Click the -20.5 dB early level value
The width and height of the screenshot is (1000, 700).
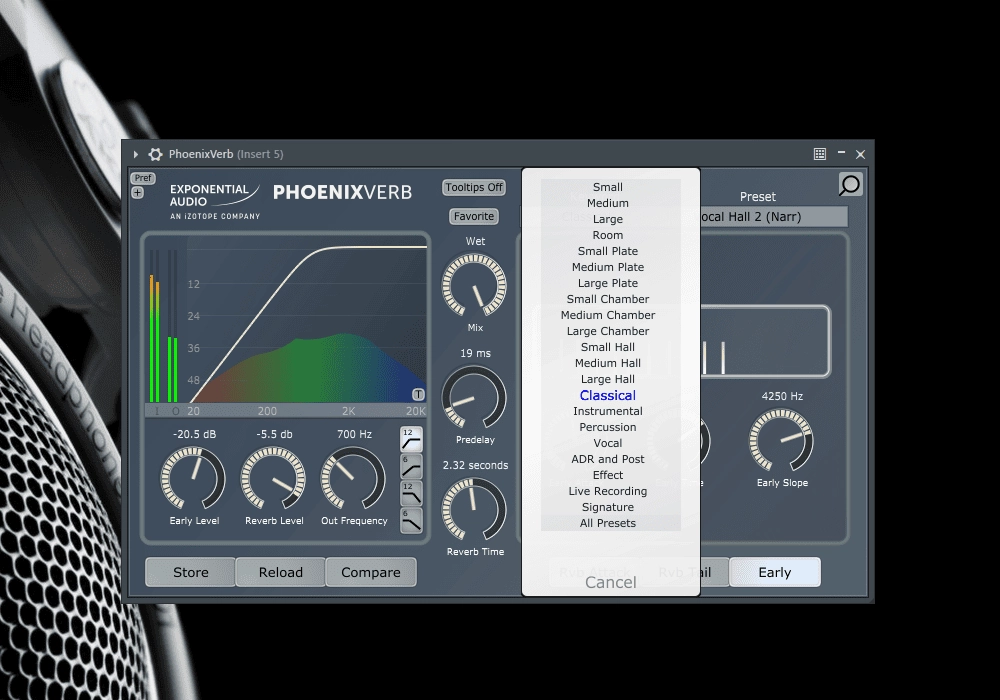[195, 434]
